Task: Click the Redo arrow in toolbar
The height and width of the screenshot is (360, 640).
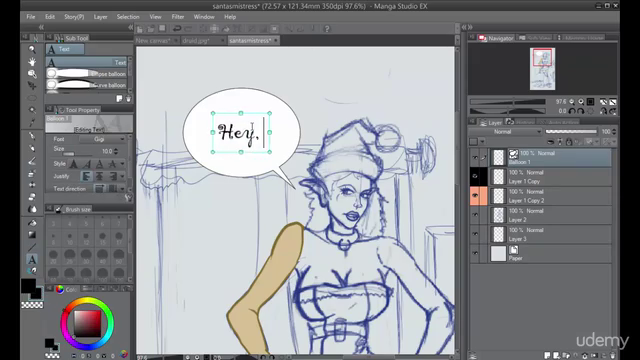Action: click(188, 29)
